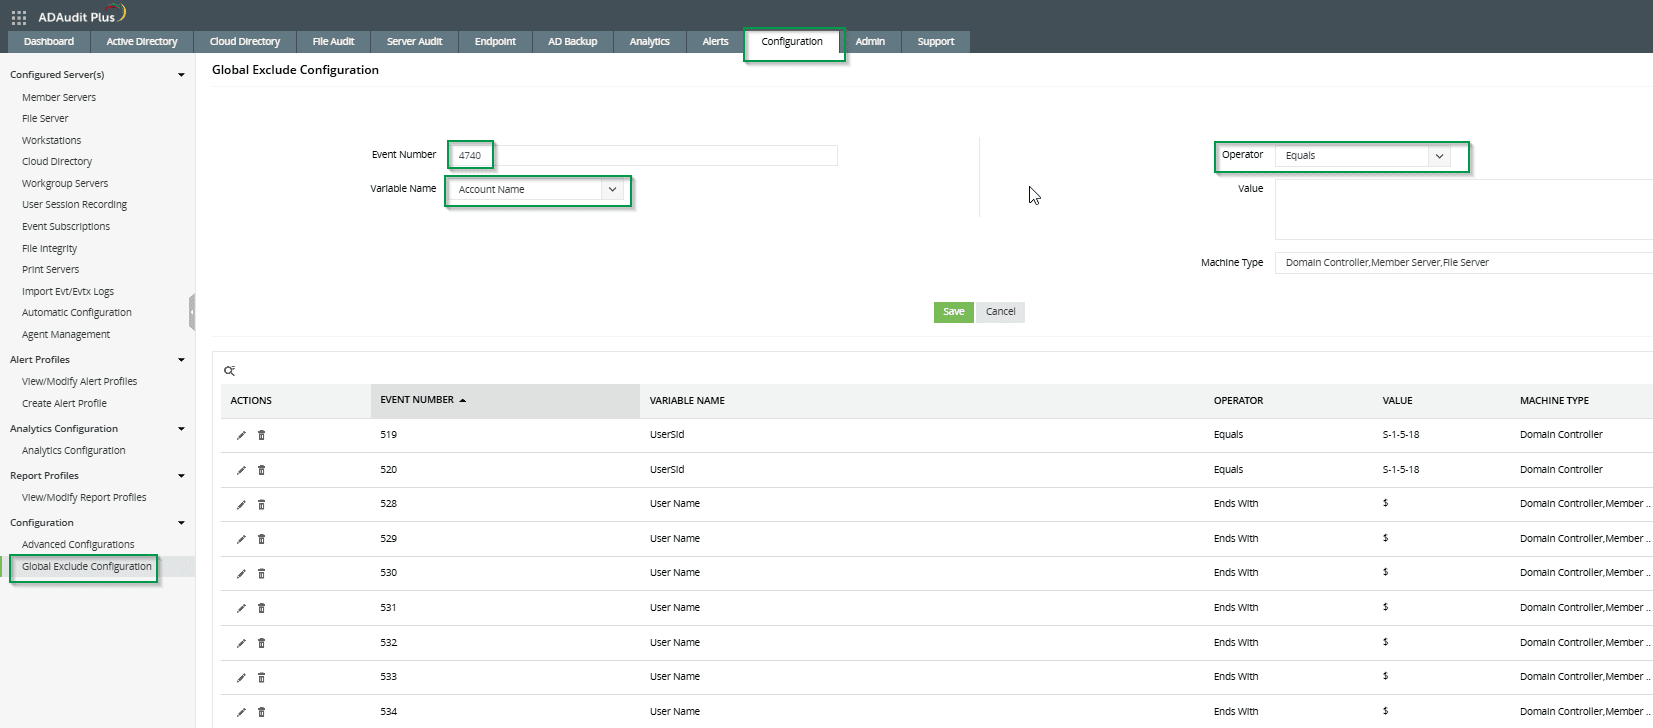Open the apps grid icon beside ADAudit Plus
Image resolution: width=1653 pixels, height=728 pixels.
[18, 17]
